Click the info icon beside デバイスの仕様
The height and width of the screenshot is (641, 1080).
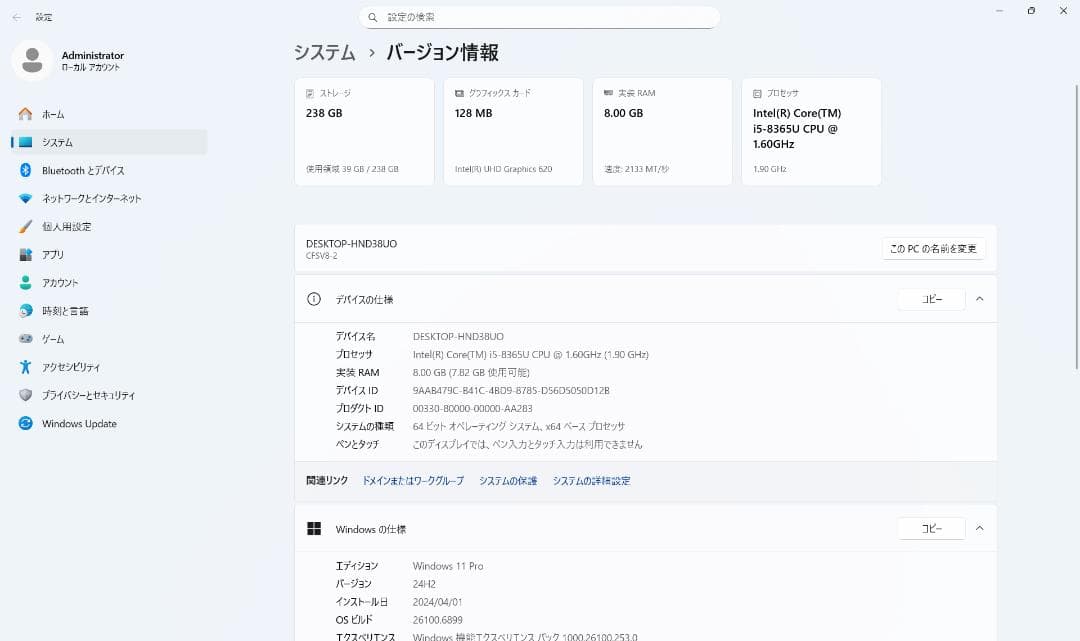[x=314, y=299]
